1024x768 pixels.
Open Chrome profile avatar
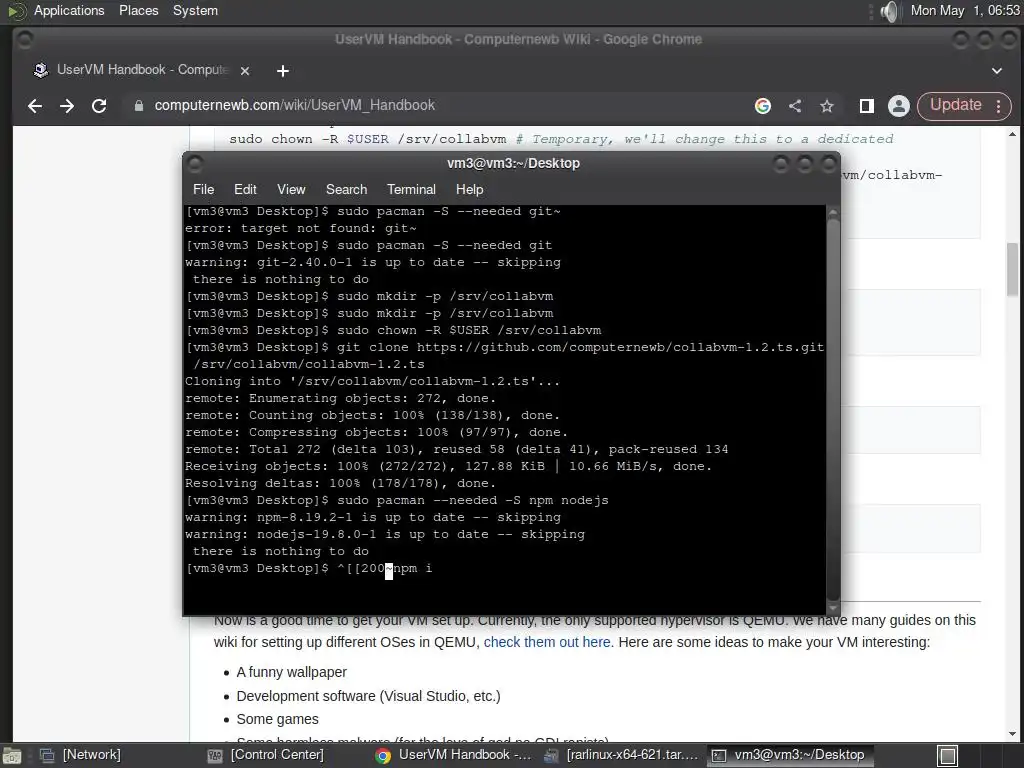click(x=899, y=106)
